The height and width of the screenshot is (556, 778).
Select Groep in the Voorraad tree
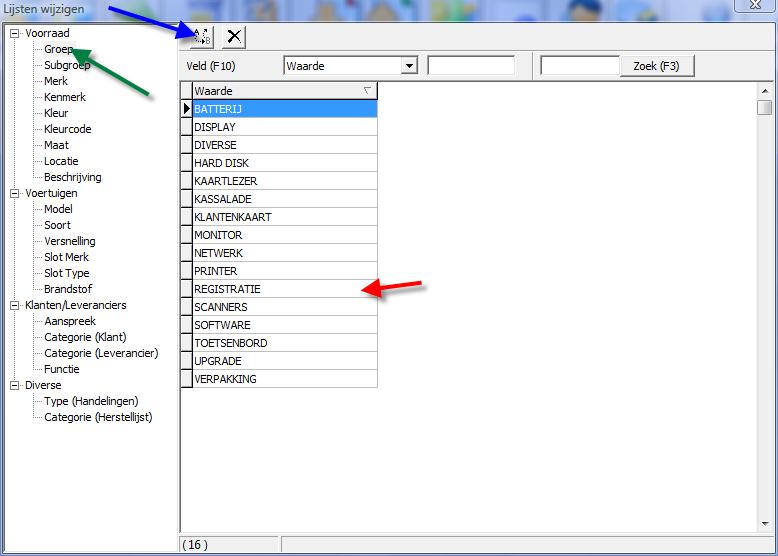point(59,49)
